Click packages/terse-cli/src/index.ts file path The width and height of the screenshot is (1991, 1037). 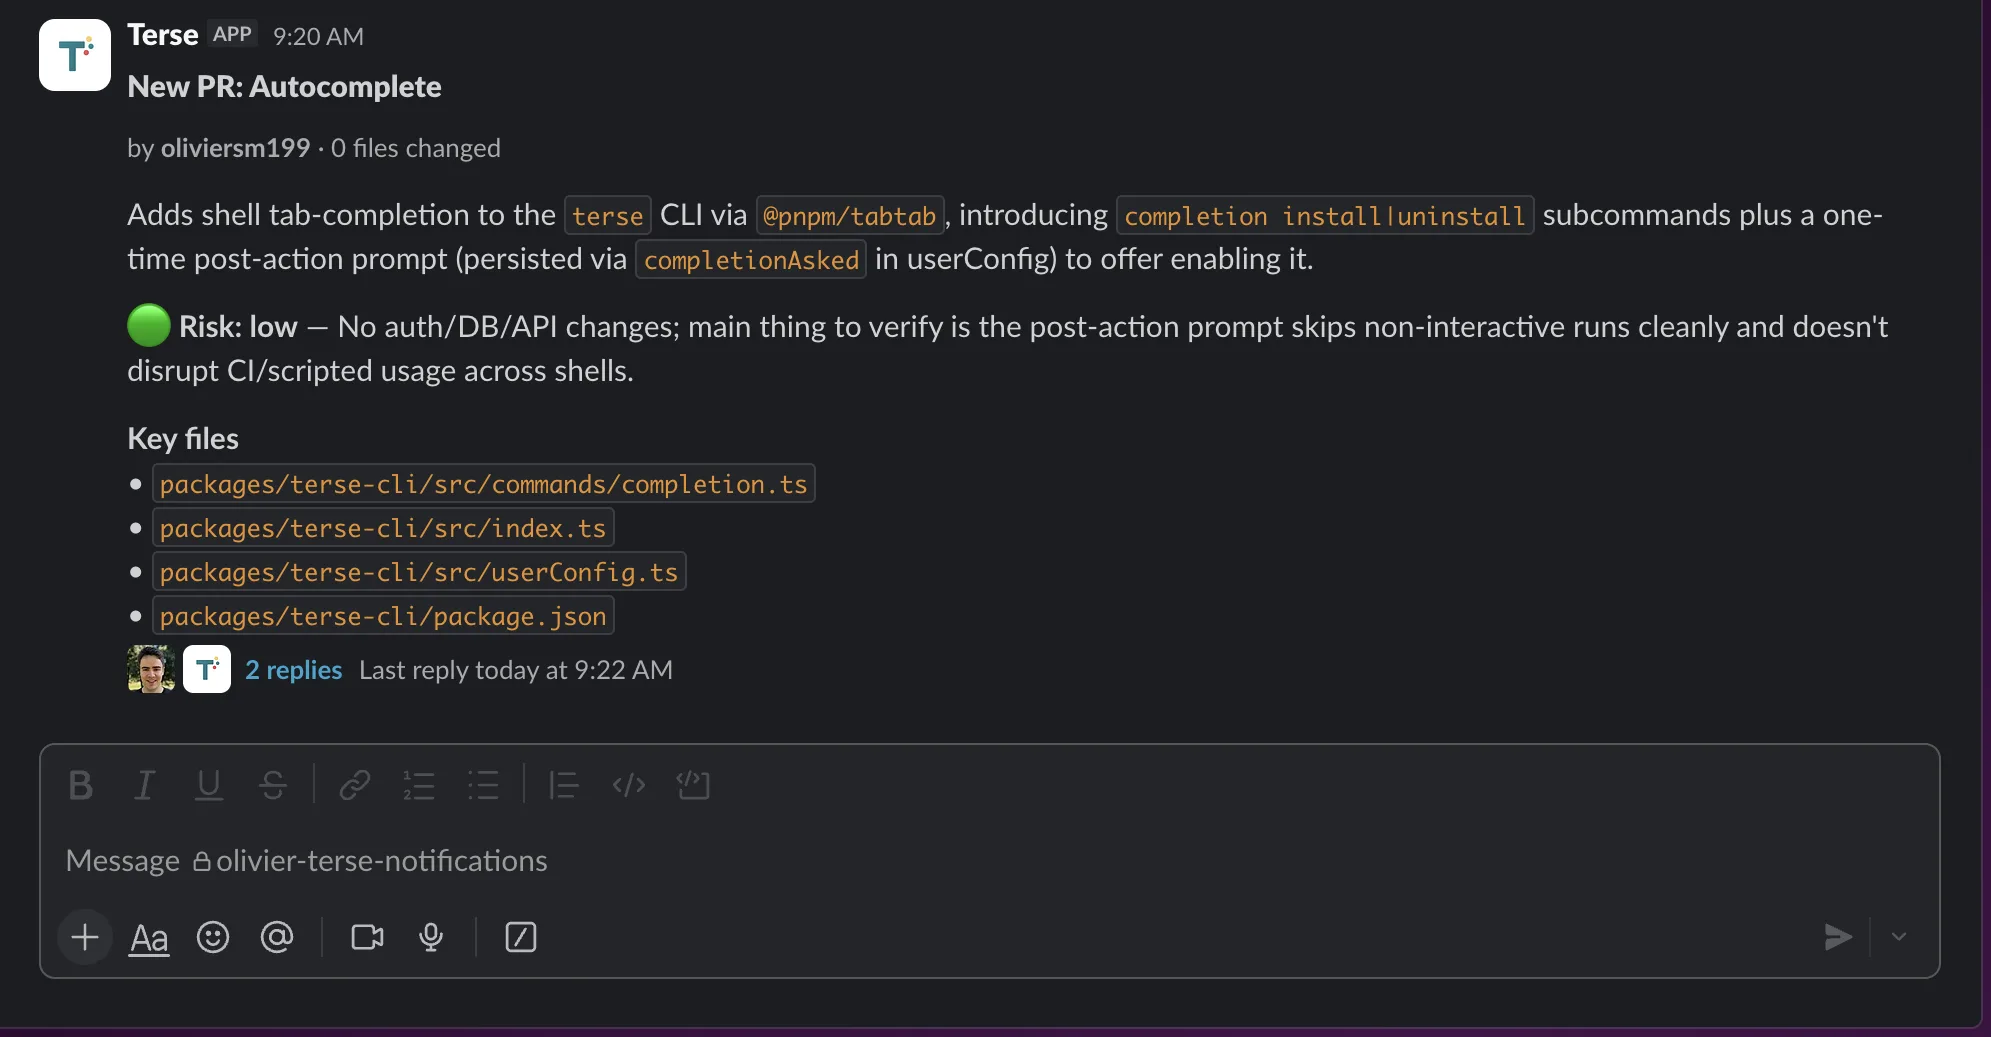tap(383, 528)
